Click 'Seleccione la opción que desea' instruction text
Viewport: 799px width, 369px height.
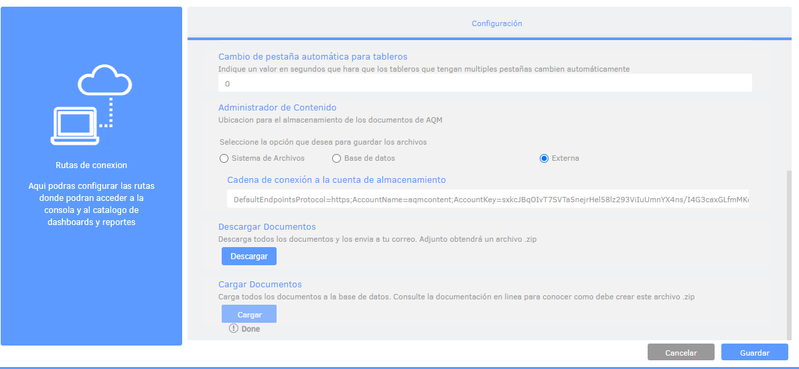(323, 142)
